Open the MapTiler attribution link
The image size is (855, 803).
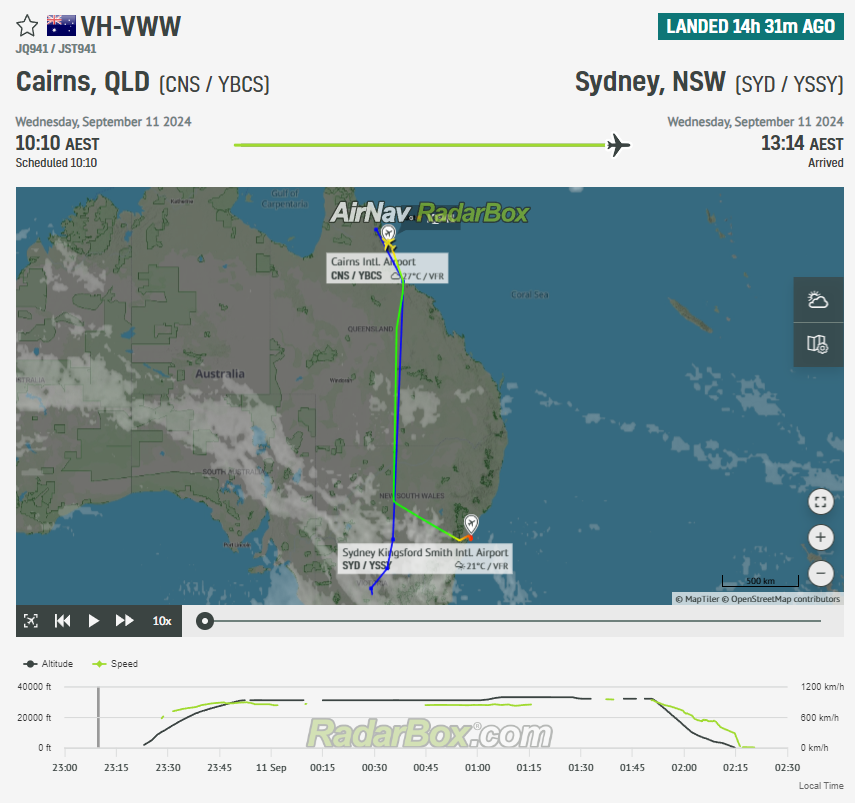[699, 599]
